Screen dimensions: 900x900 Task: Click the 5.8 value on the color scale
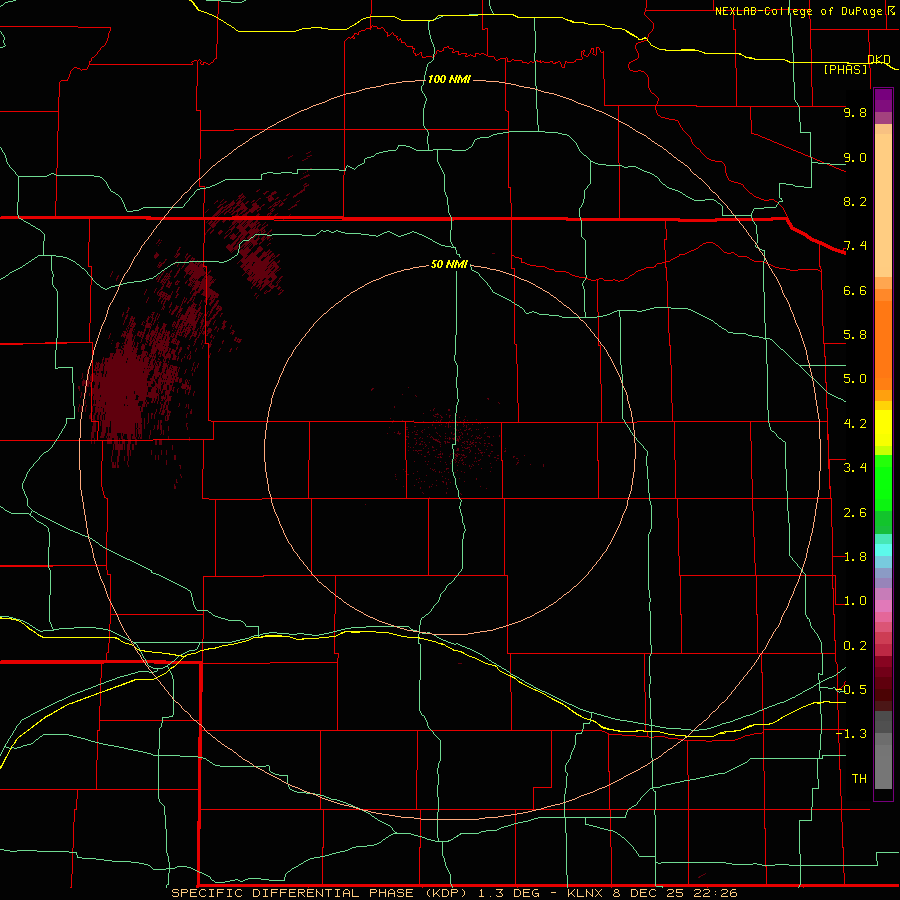tap(855, 335)
